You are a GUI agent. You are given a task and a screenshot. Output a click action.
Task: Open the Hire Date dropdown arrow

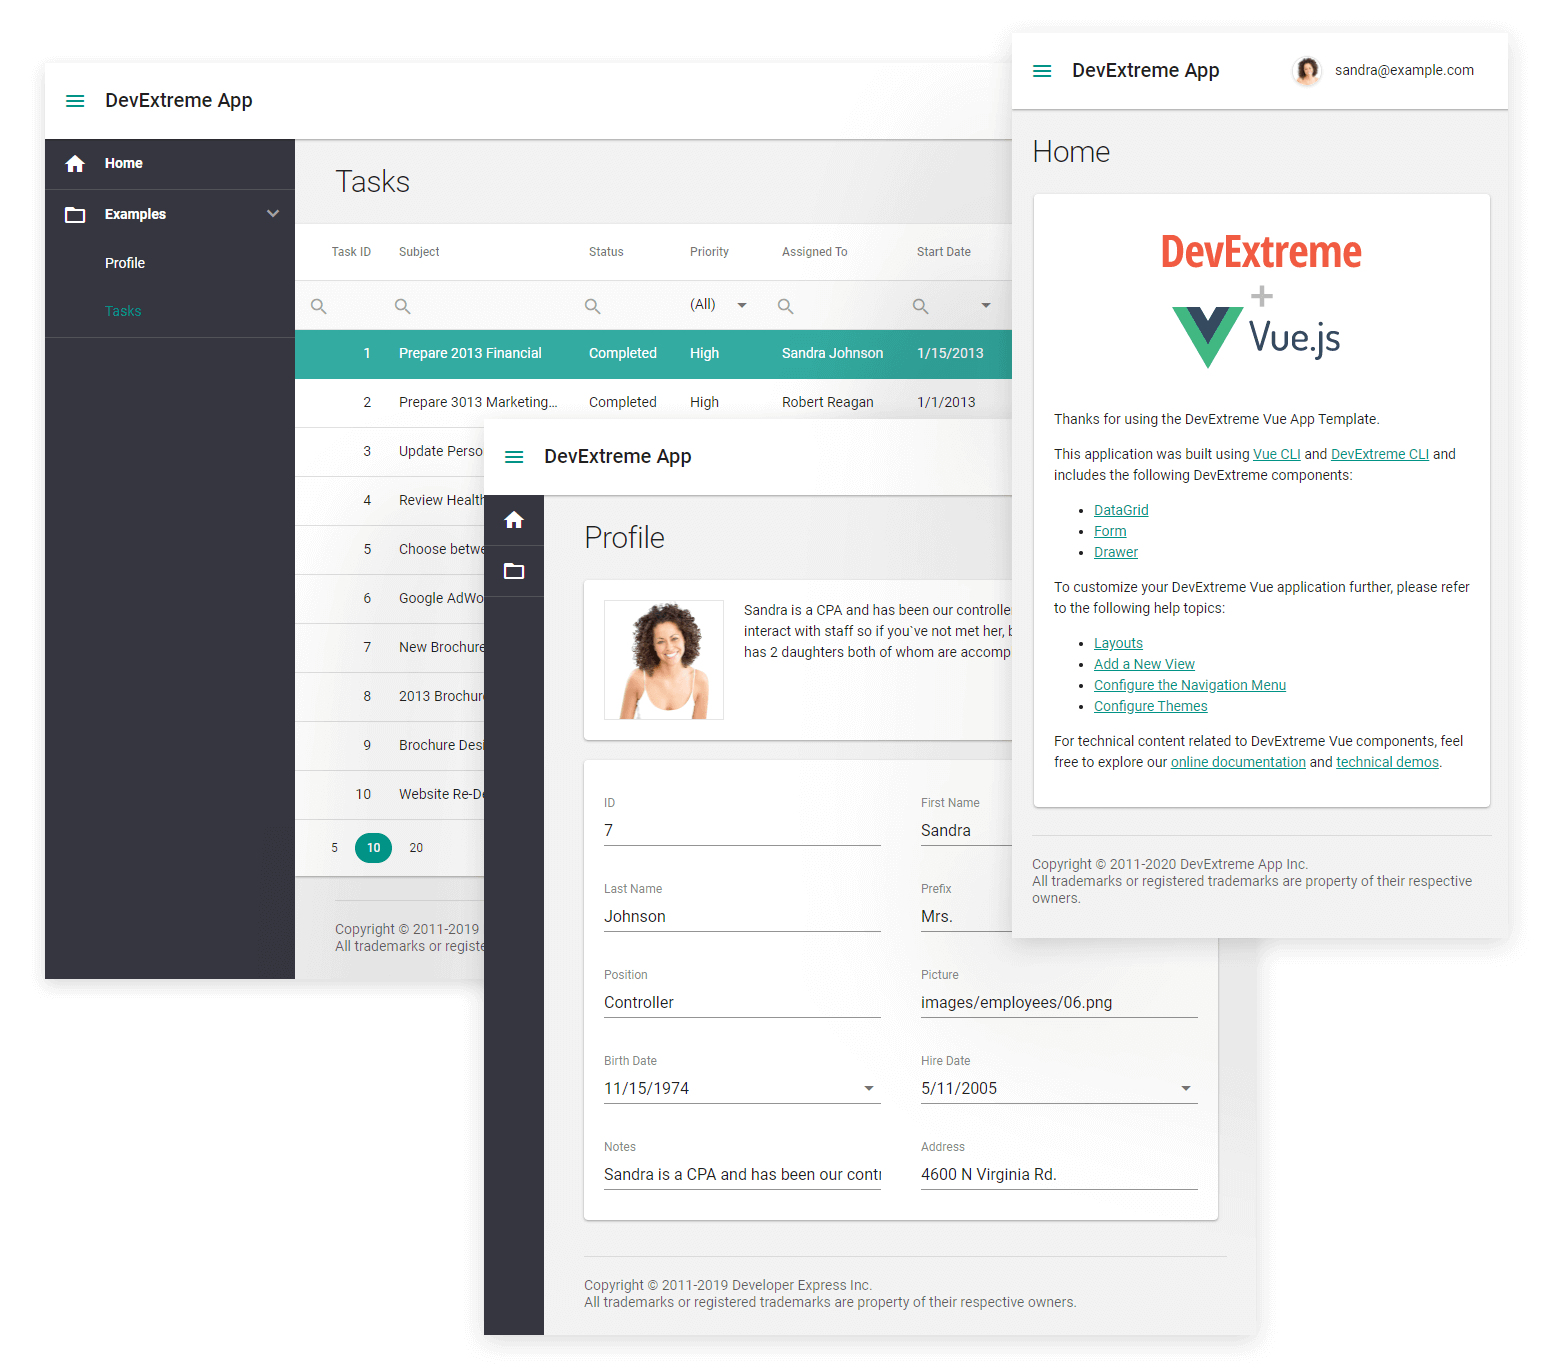[1186, 1088]
